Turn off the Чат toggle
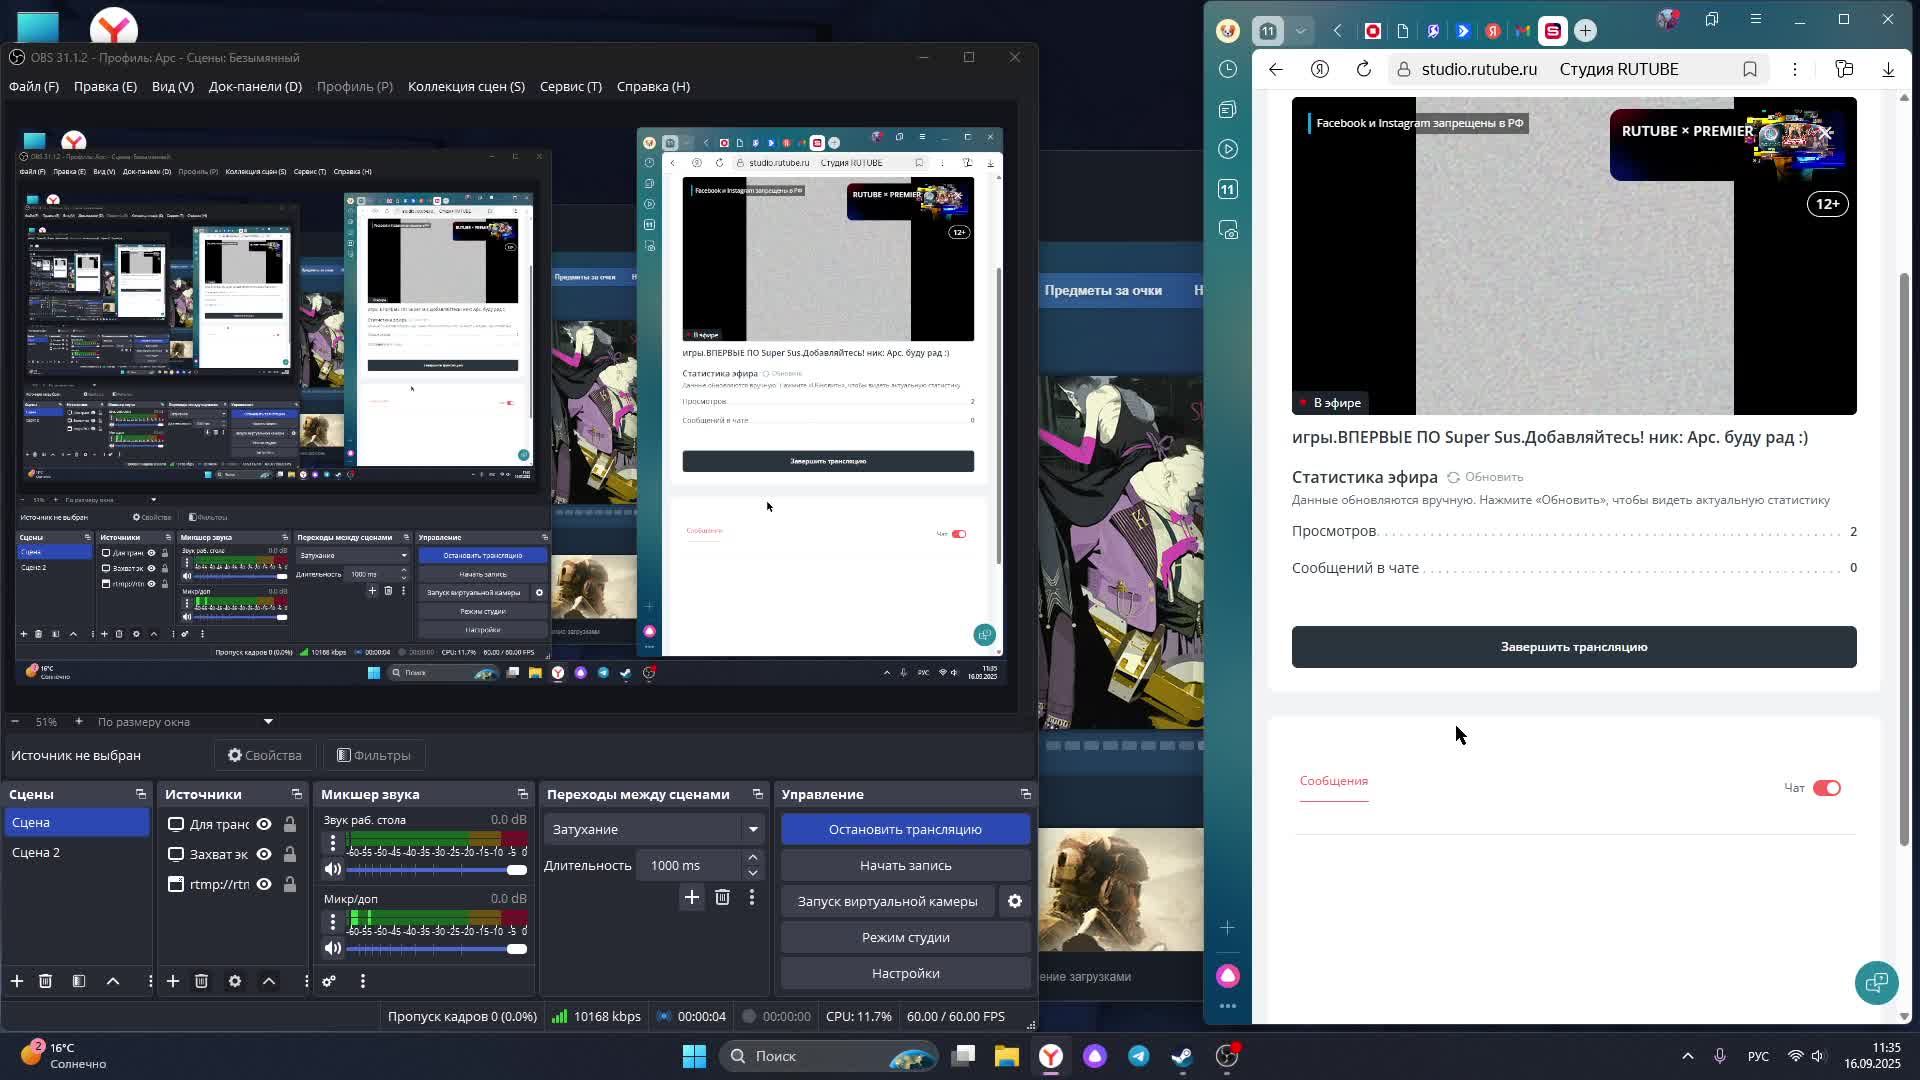This screenshot has width=1920, height=1080. (1826, 788)
